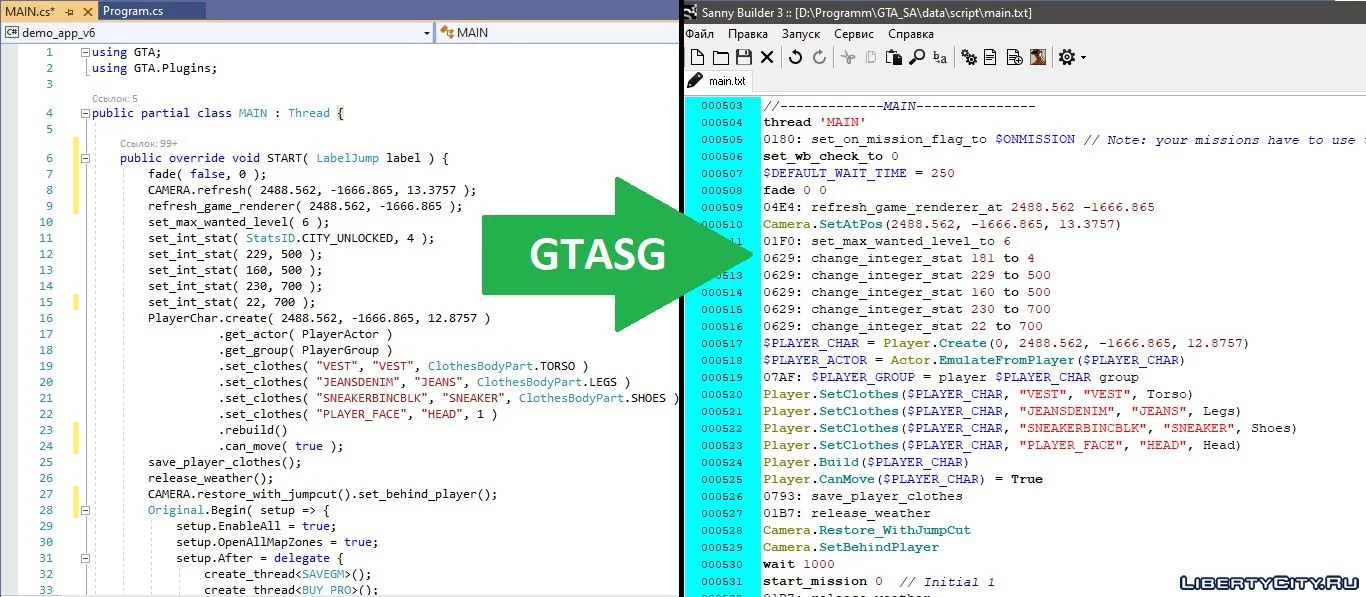Click '$DEFAULT_WAIT_TIME = 250' line

859,173
